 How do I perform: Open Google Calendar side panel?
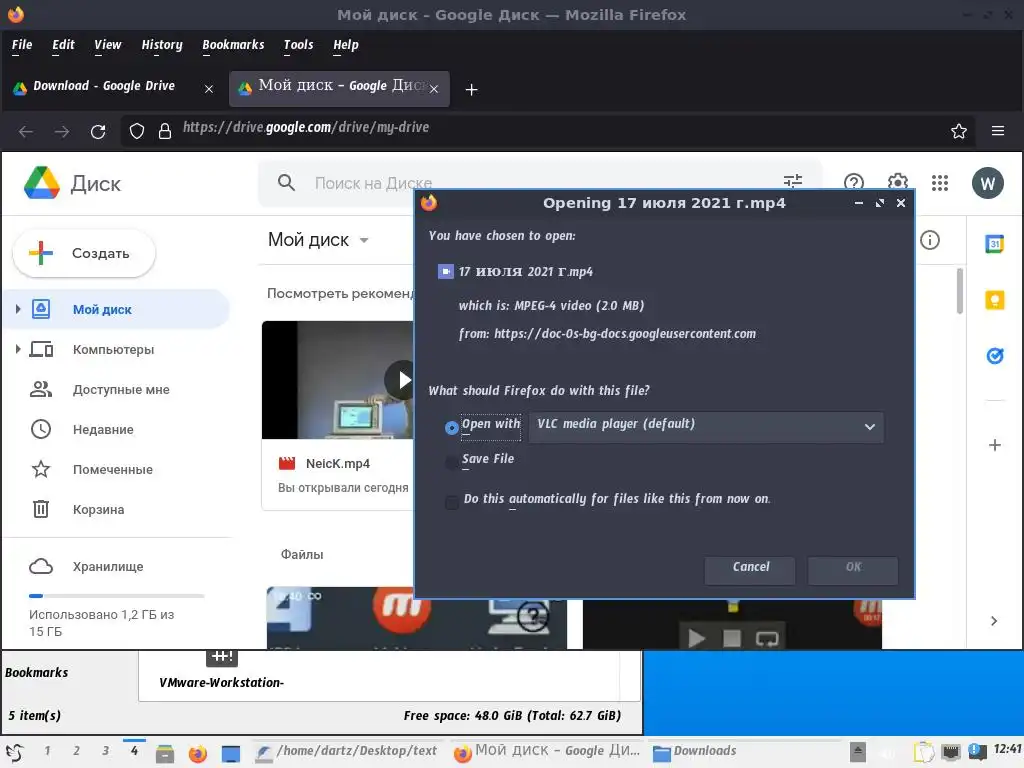(994, 244)
